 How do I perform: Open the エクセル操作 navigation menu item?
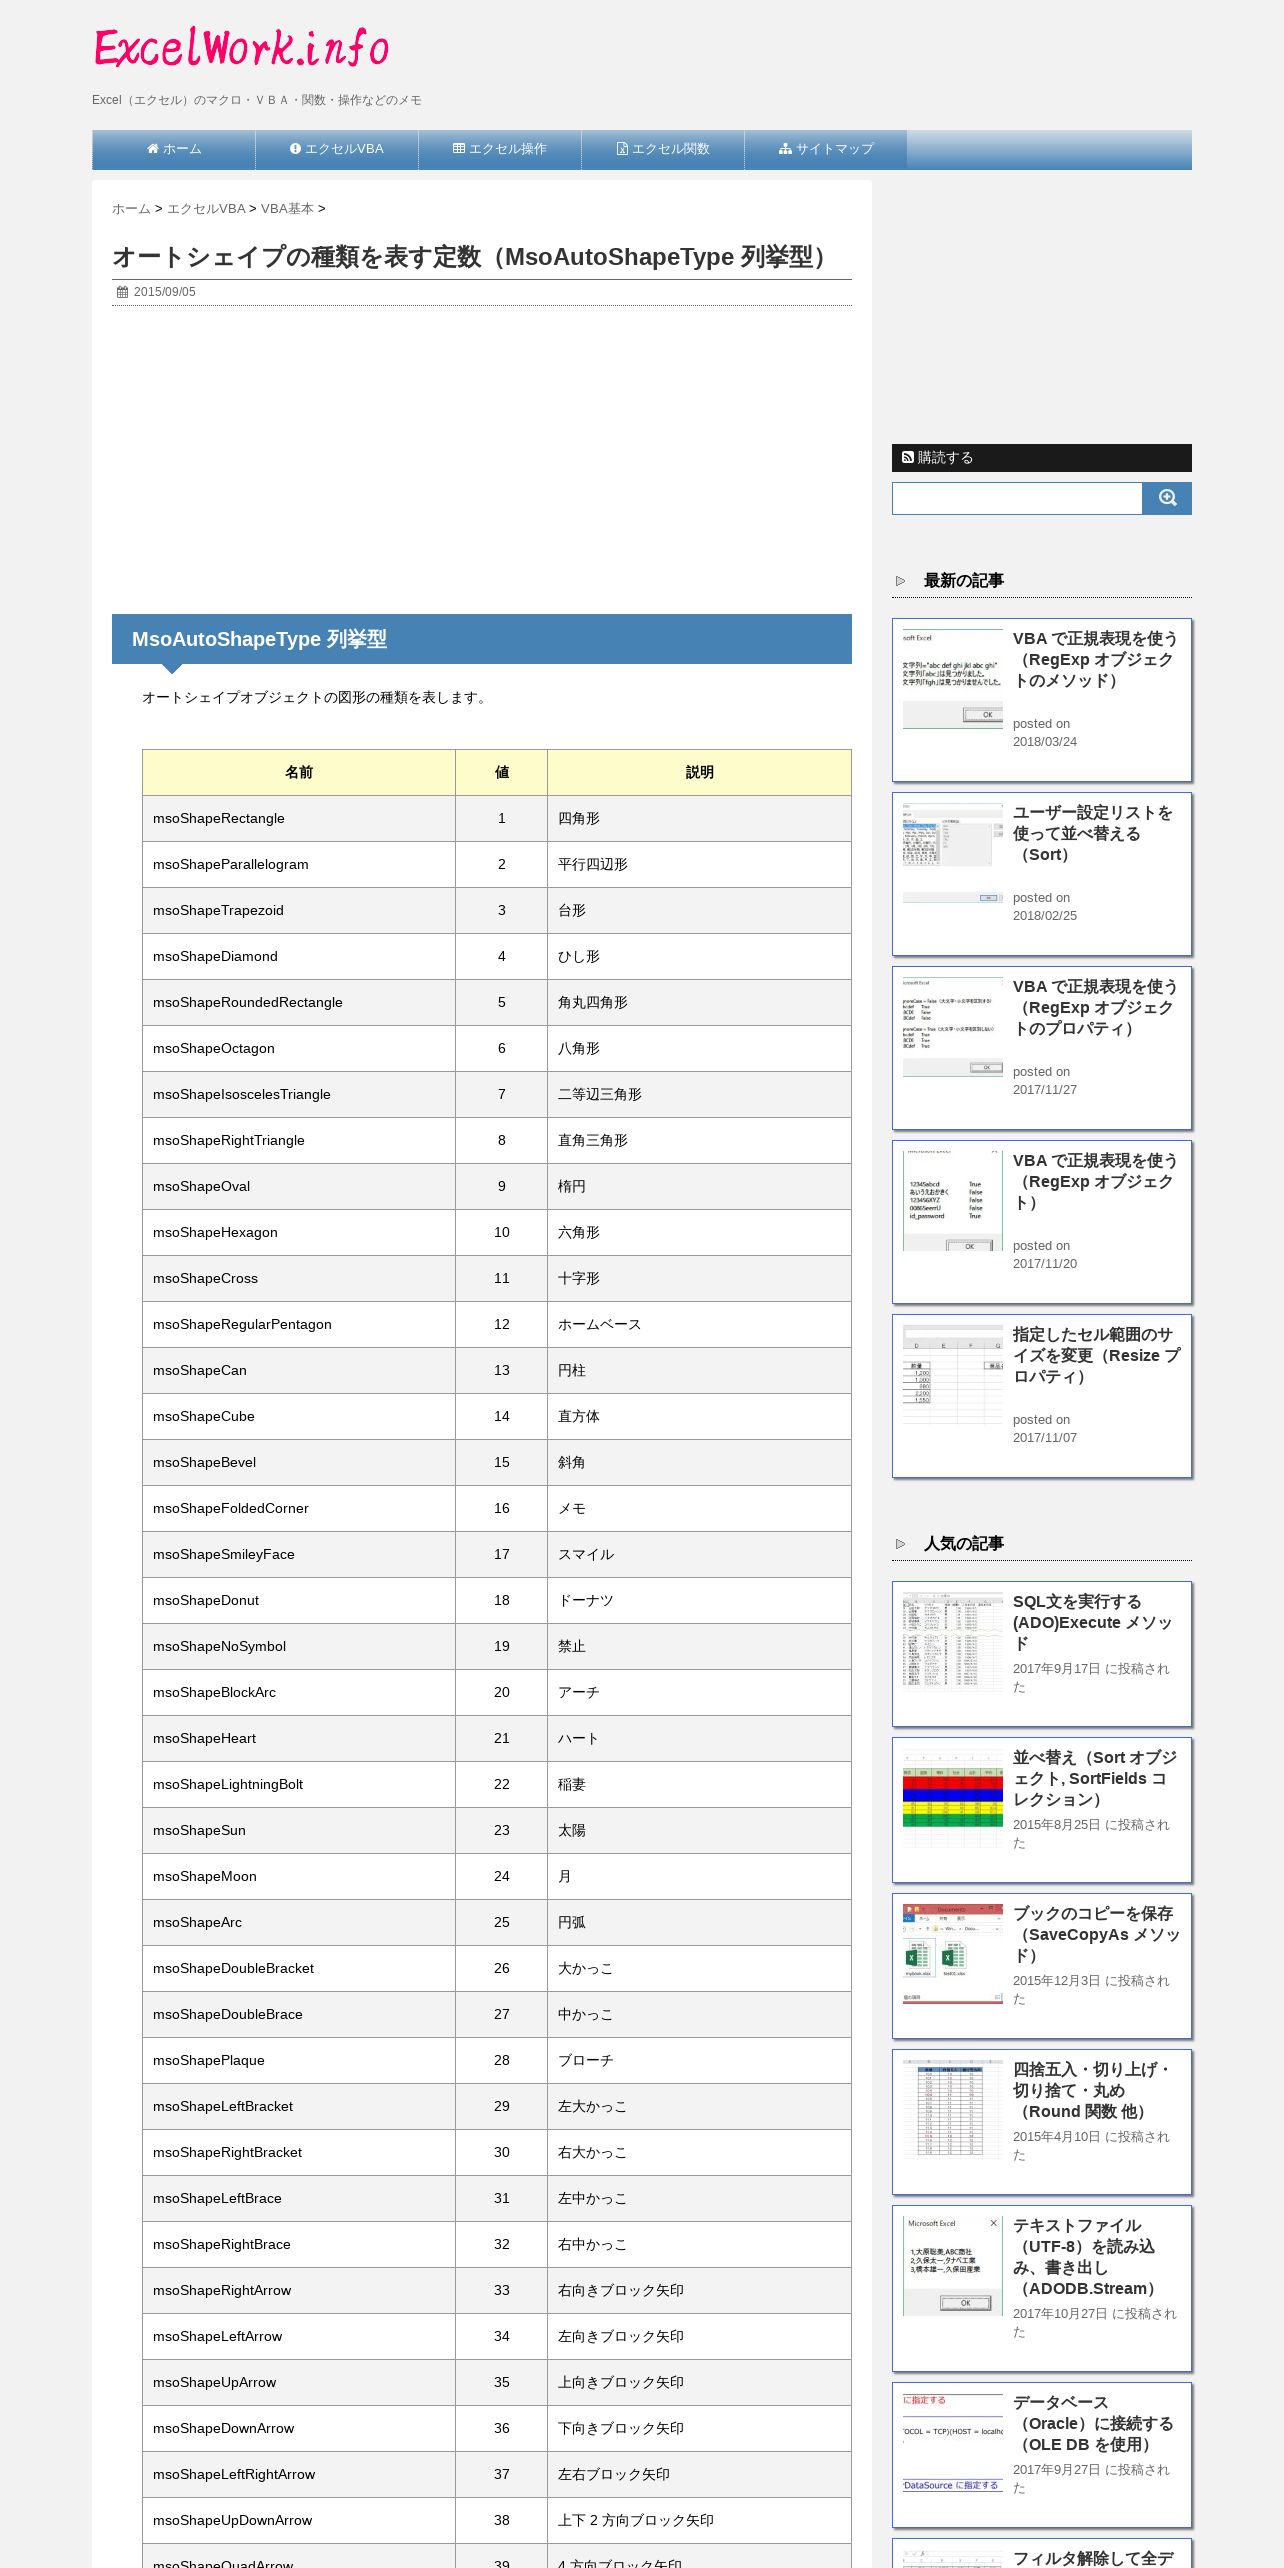pyautogui.click(x=500, y=149)
